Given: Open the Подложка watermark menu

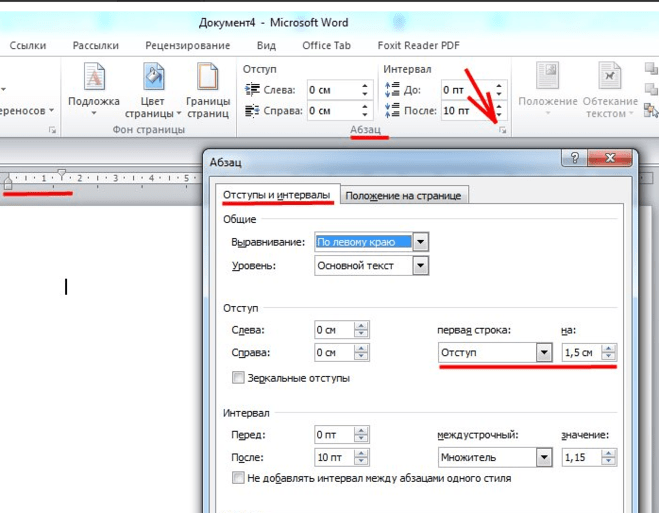Looking at the screenshot, I should 94,89.
